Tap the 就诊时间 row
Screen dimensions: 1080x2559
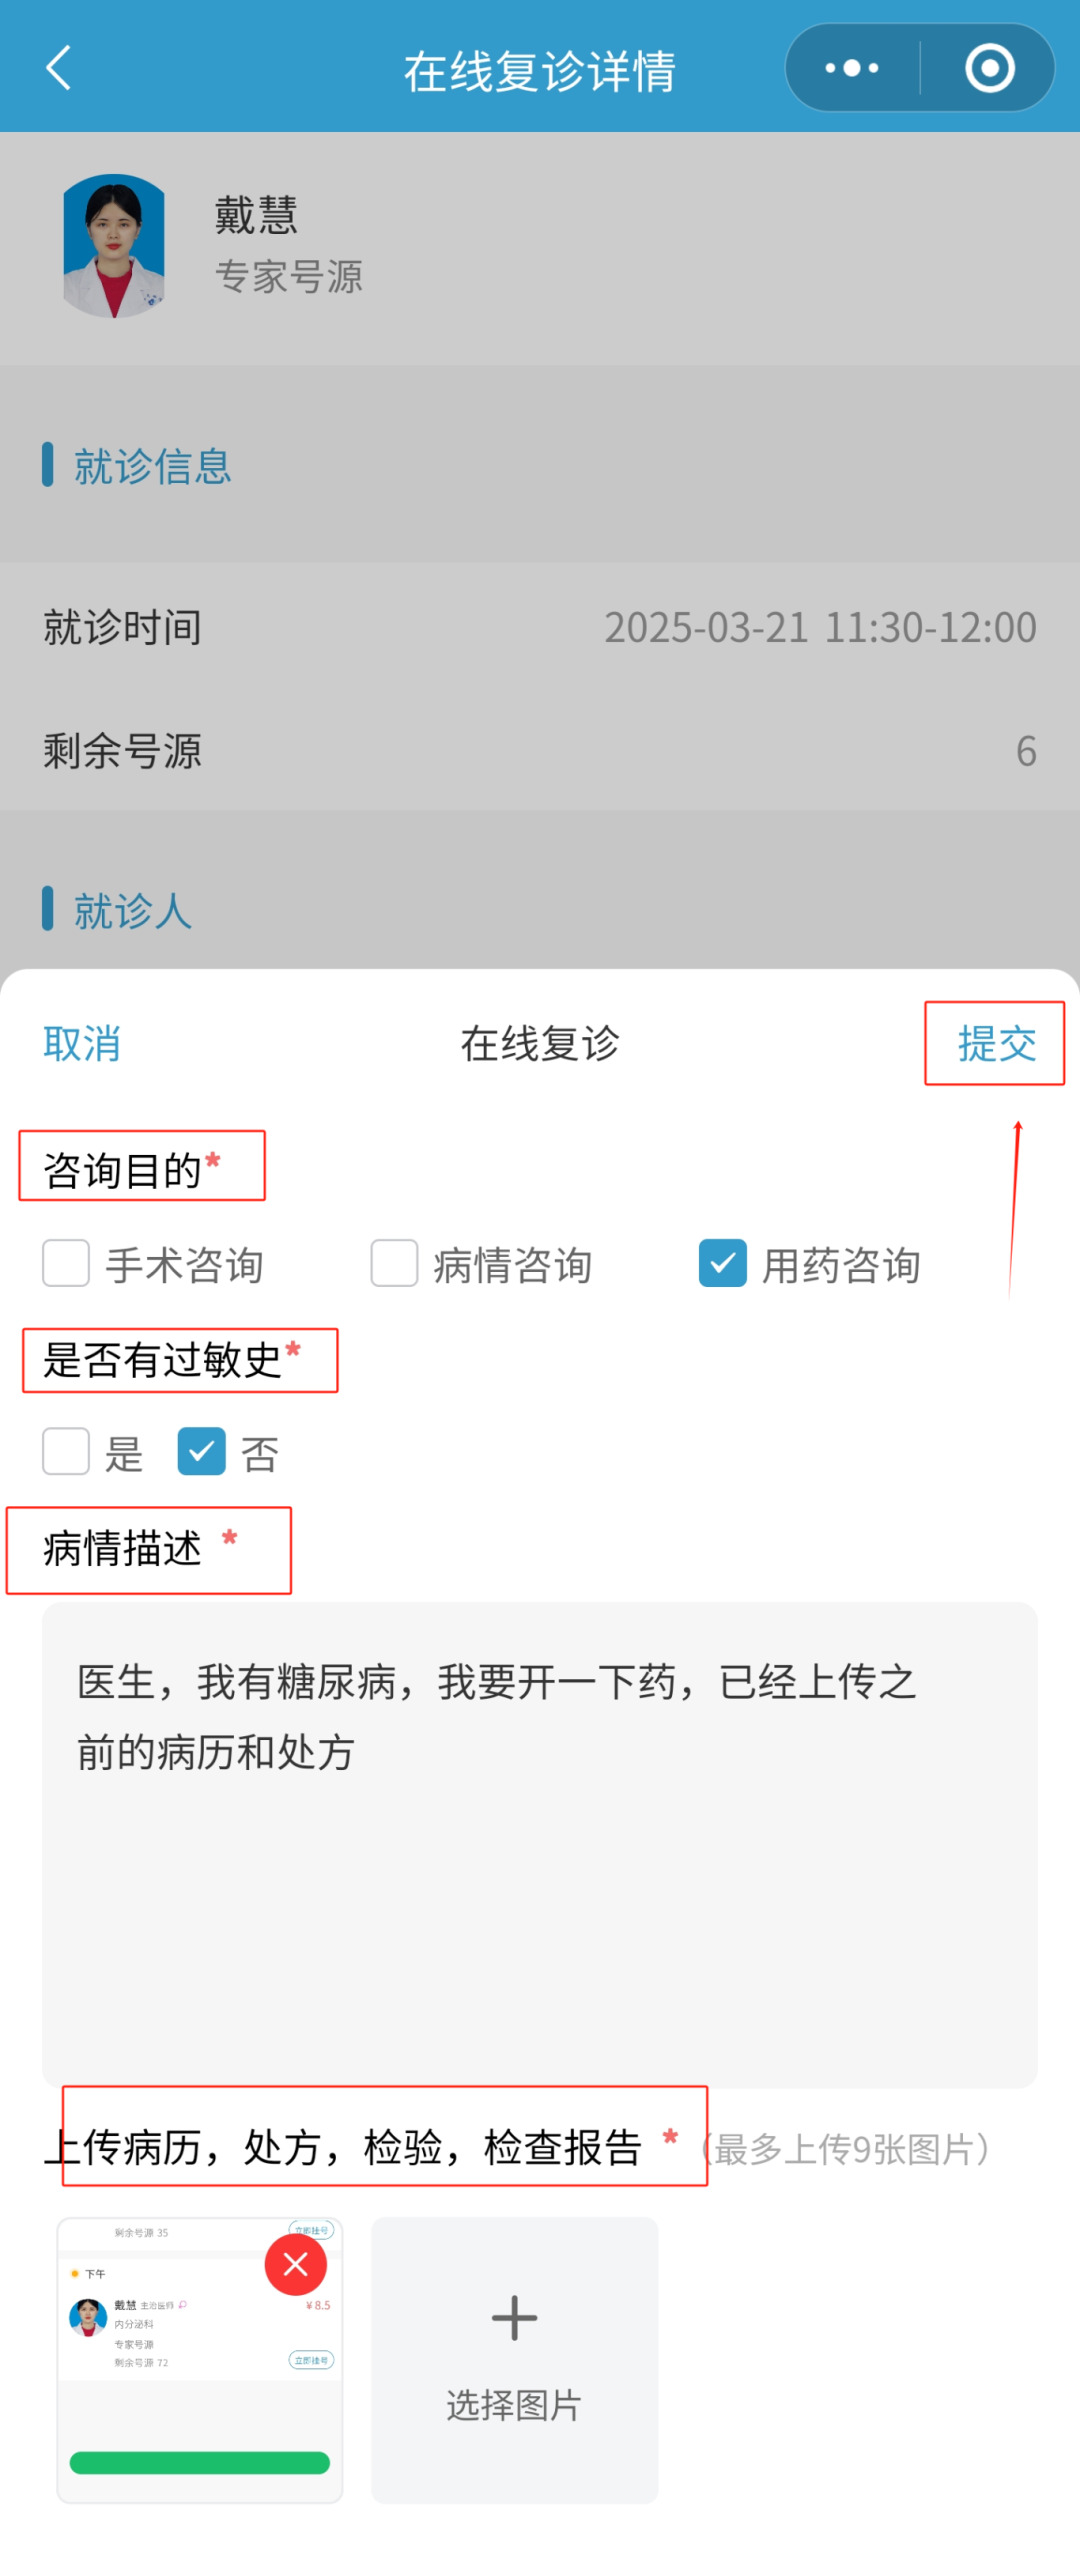click(x=540, y=628)
